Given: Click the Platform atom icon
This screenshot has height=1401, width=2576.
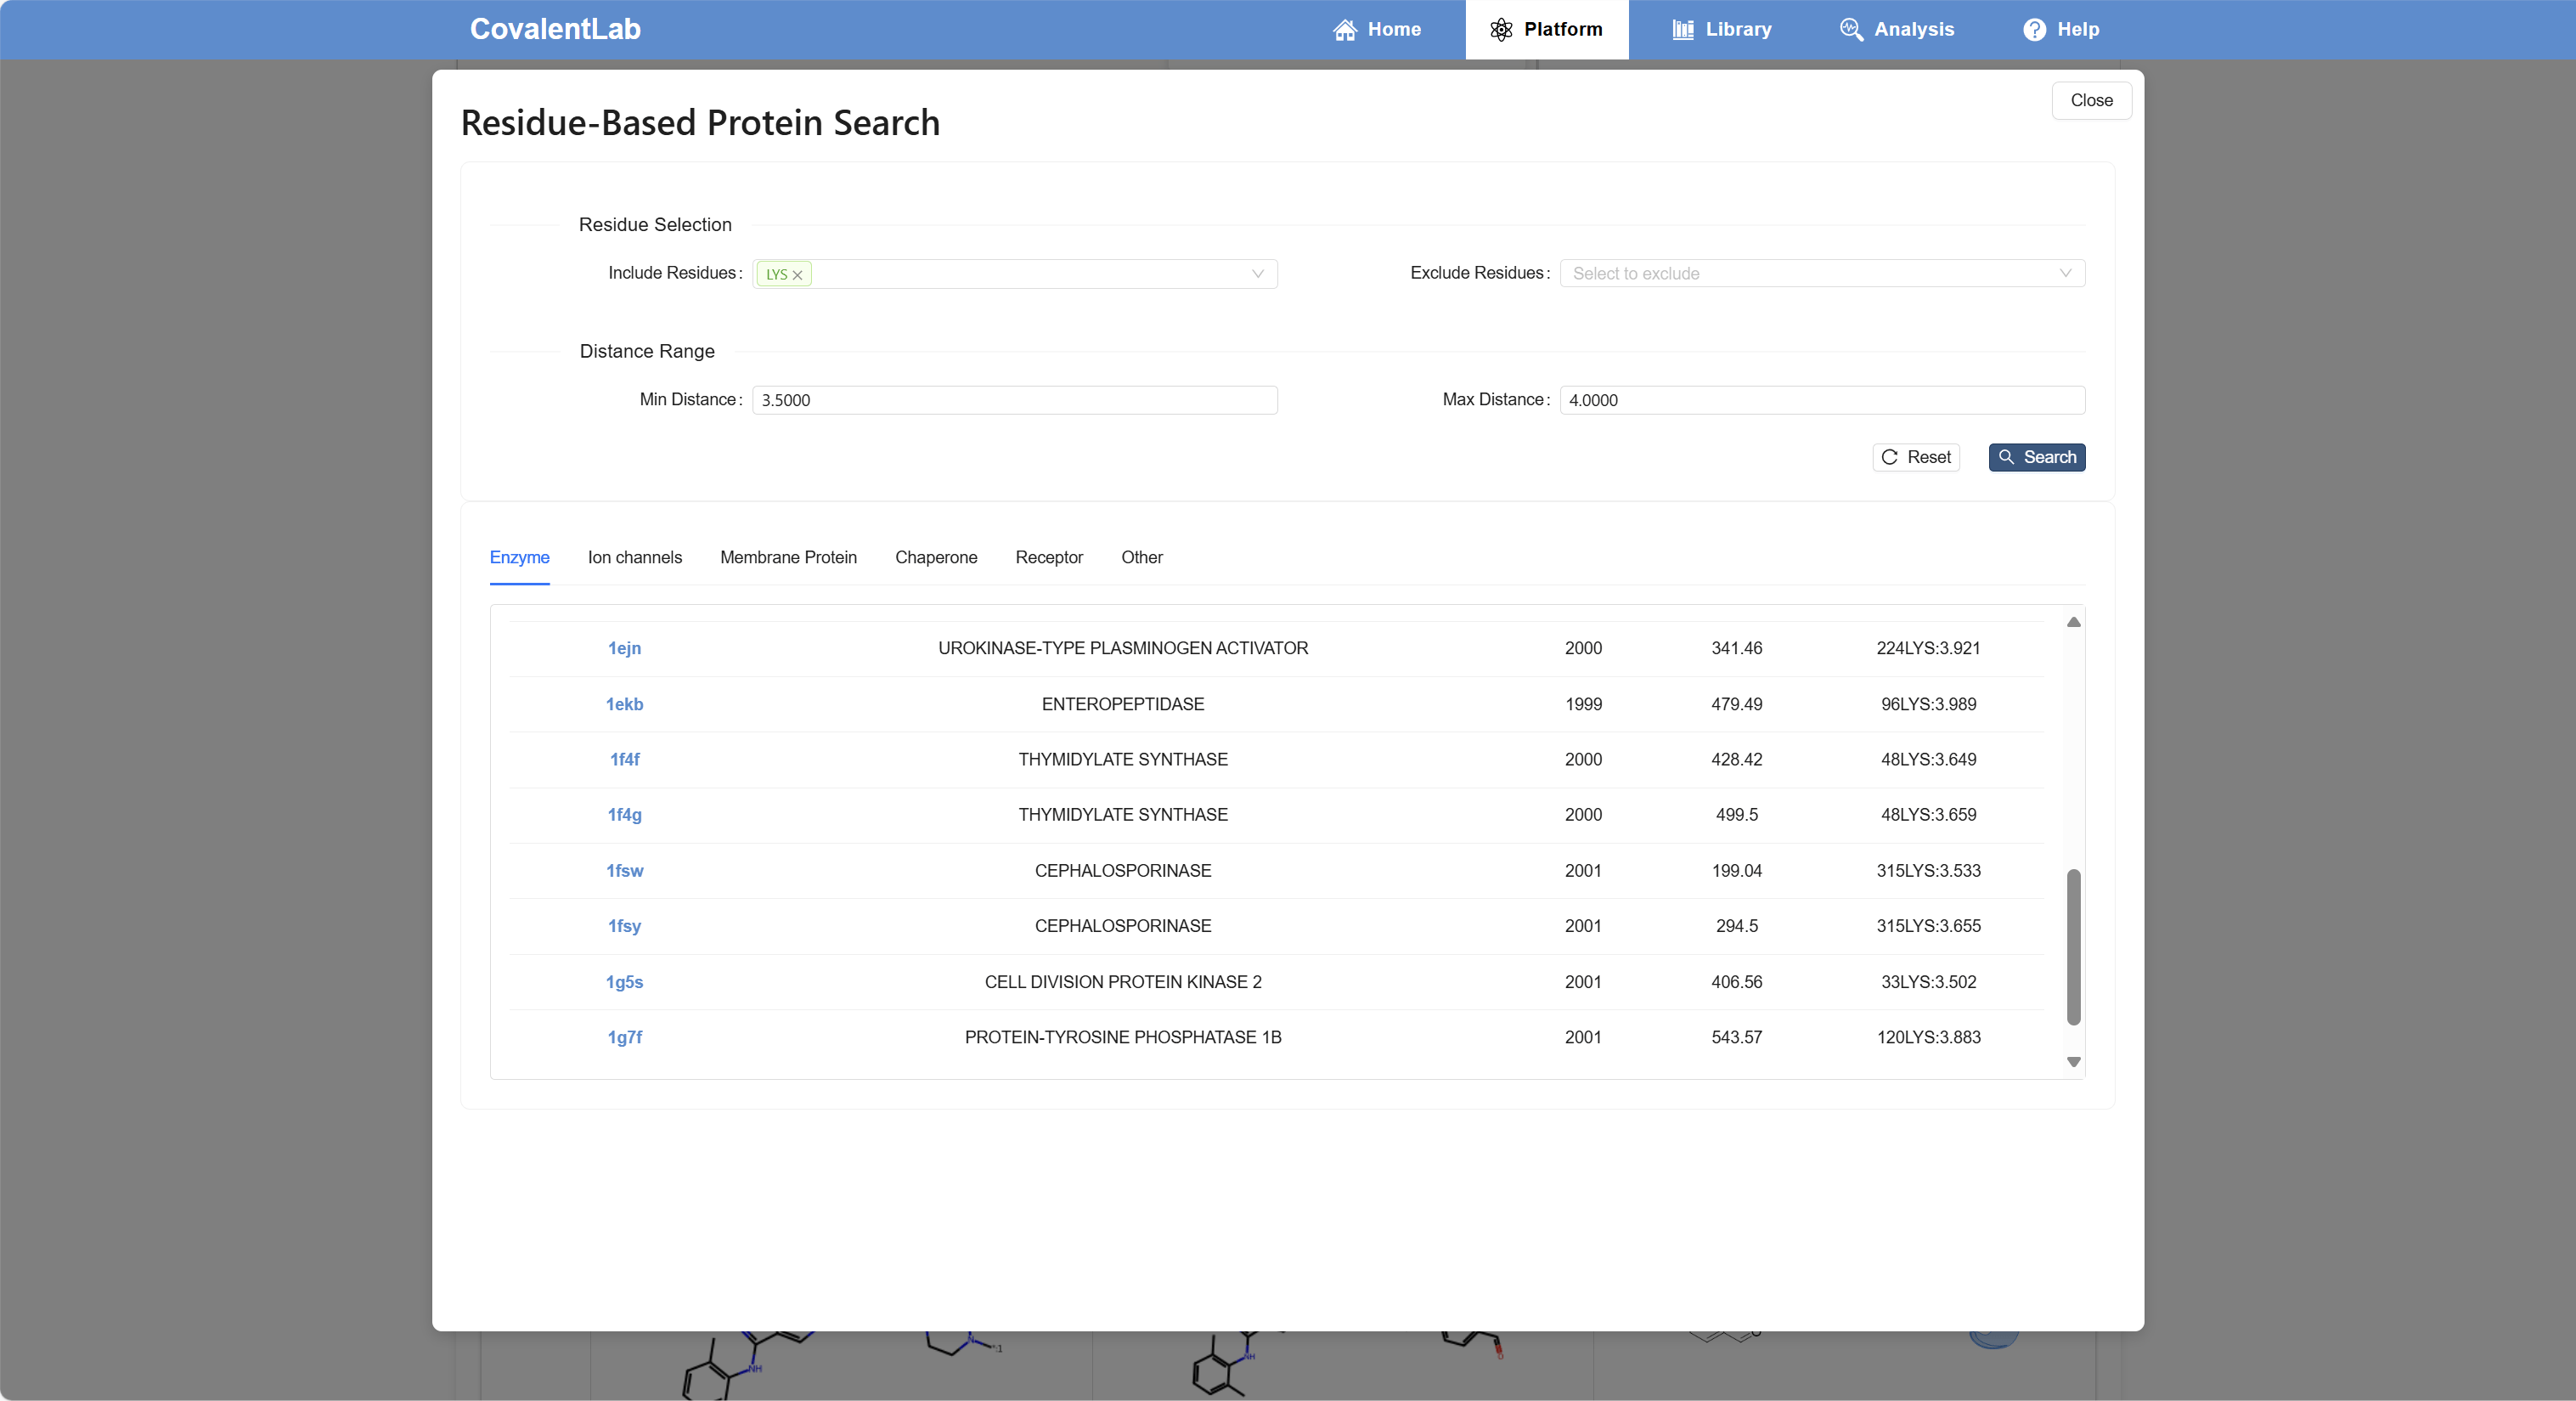Looking at the screenshot, I should click(1500, 30).
